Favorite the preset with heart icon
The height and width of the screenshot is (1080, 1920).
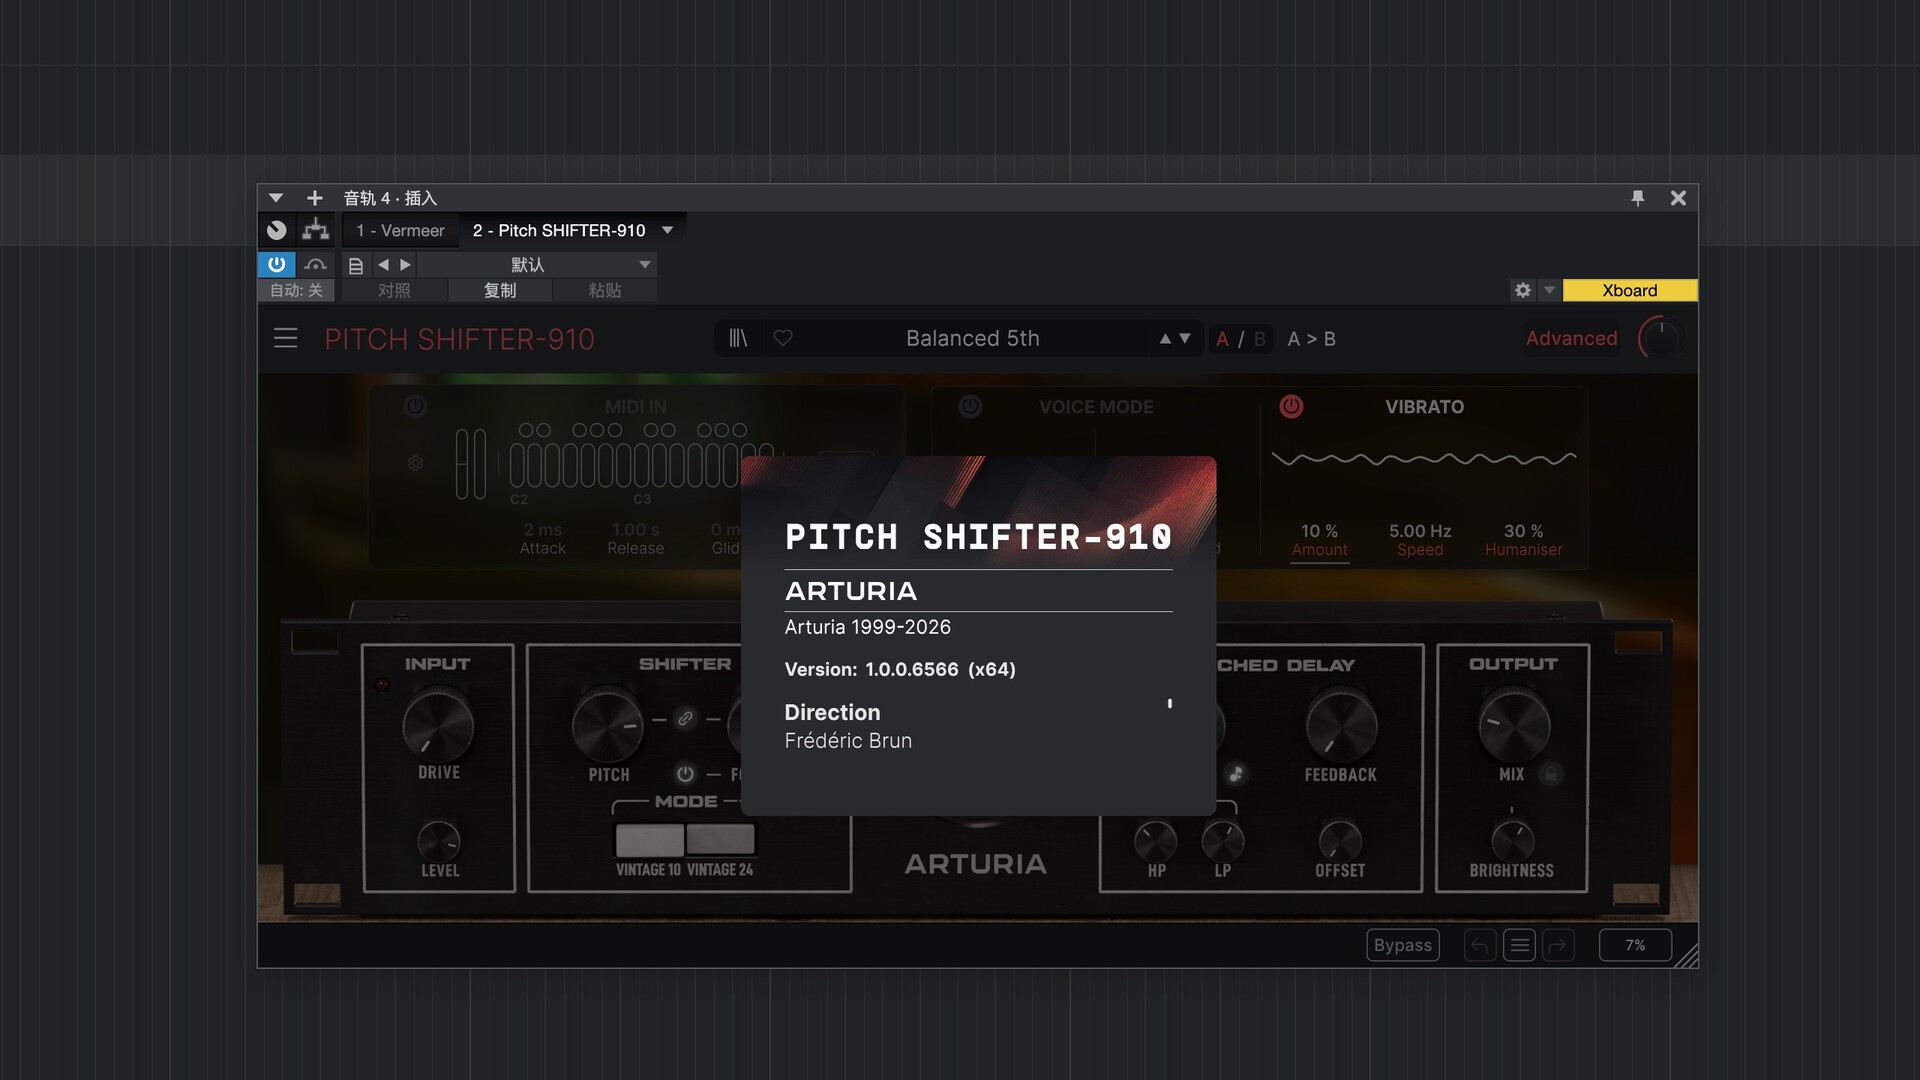pos(783,339)
